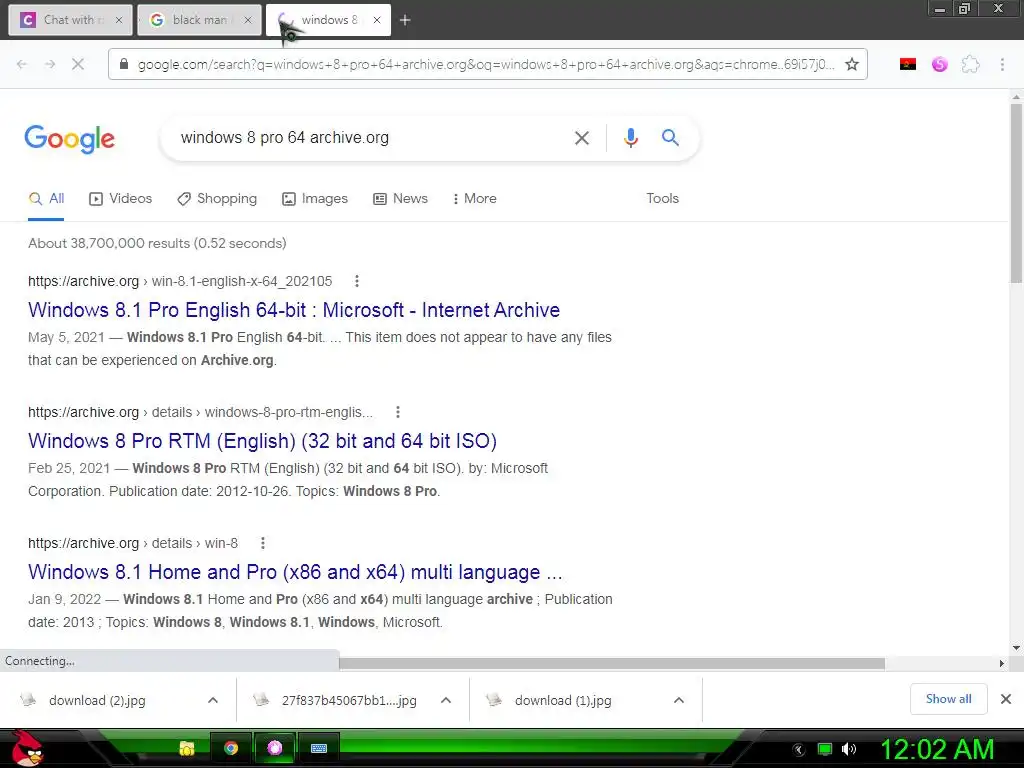The width and height of the screenshot is (1024, 768).
Task: Submit search with magnifying glass icon
Action: click(x=670, y=137)
